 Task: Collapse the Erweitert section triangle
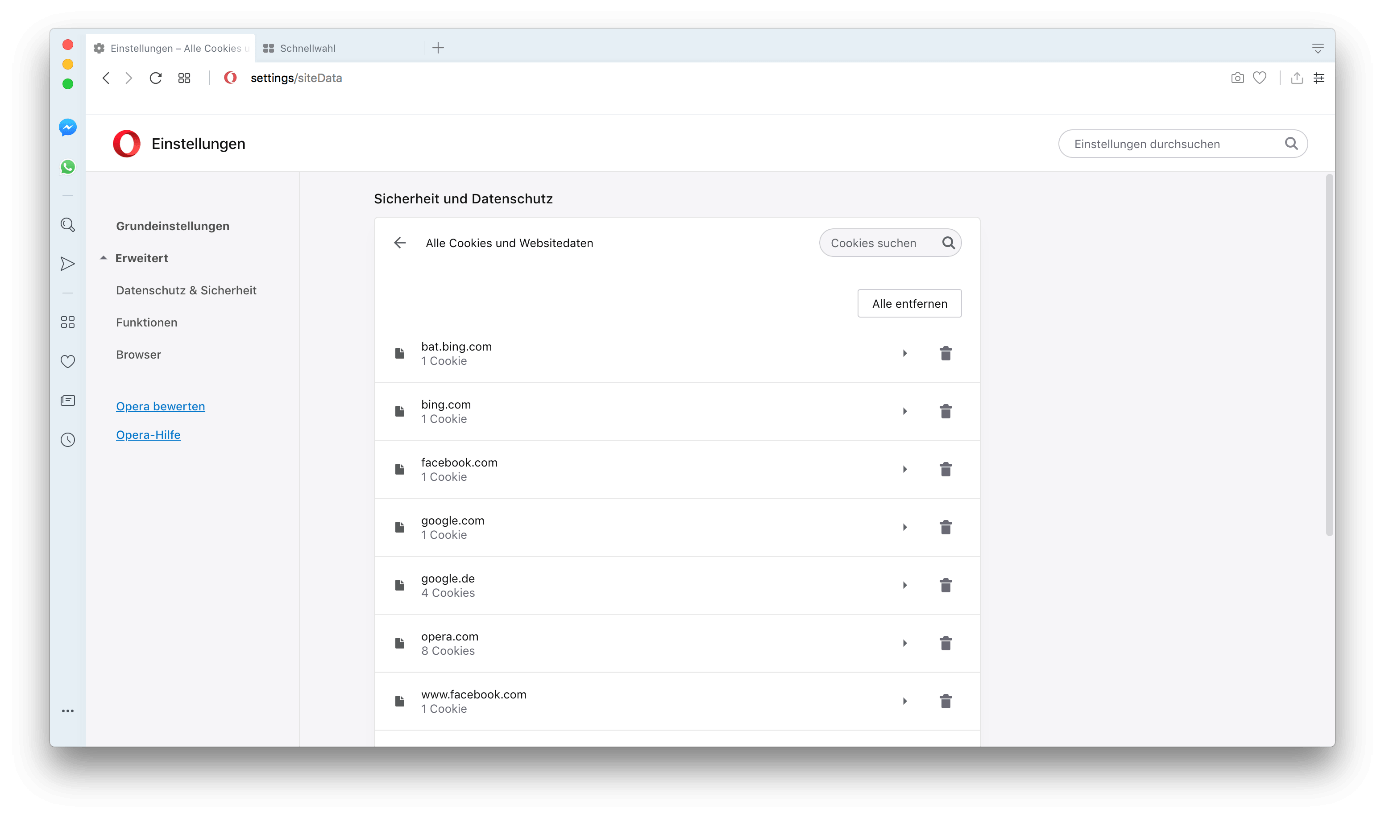(103, 258)
